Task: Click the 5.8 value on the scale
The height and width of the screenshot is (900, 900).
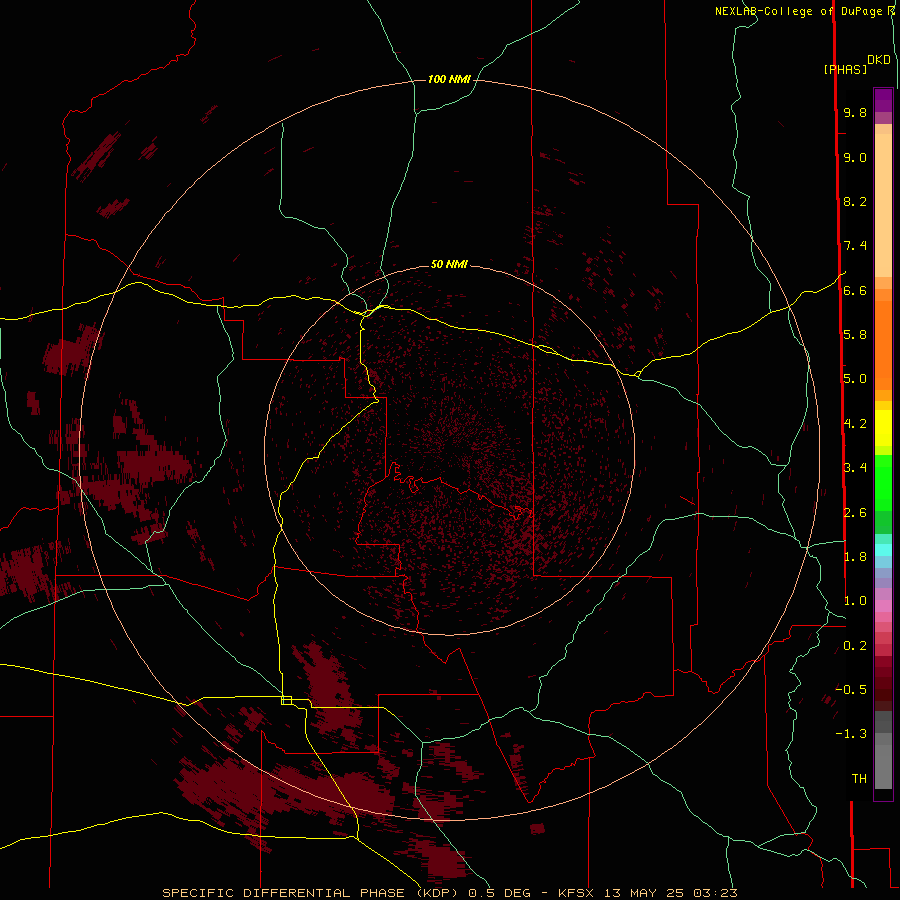Action: (855, 335)
